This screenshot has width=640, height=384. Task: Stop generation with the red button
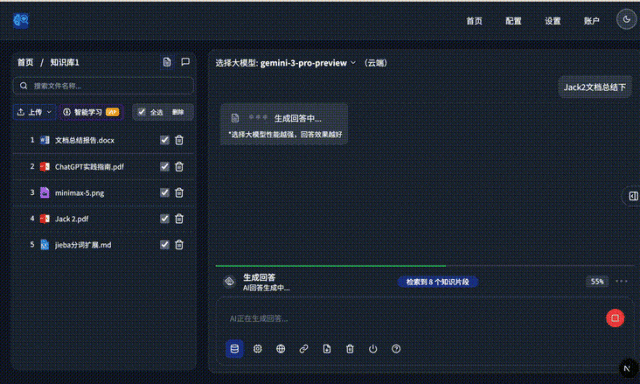coord(615,318)
